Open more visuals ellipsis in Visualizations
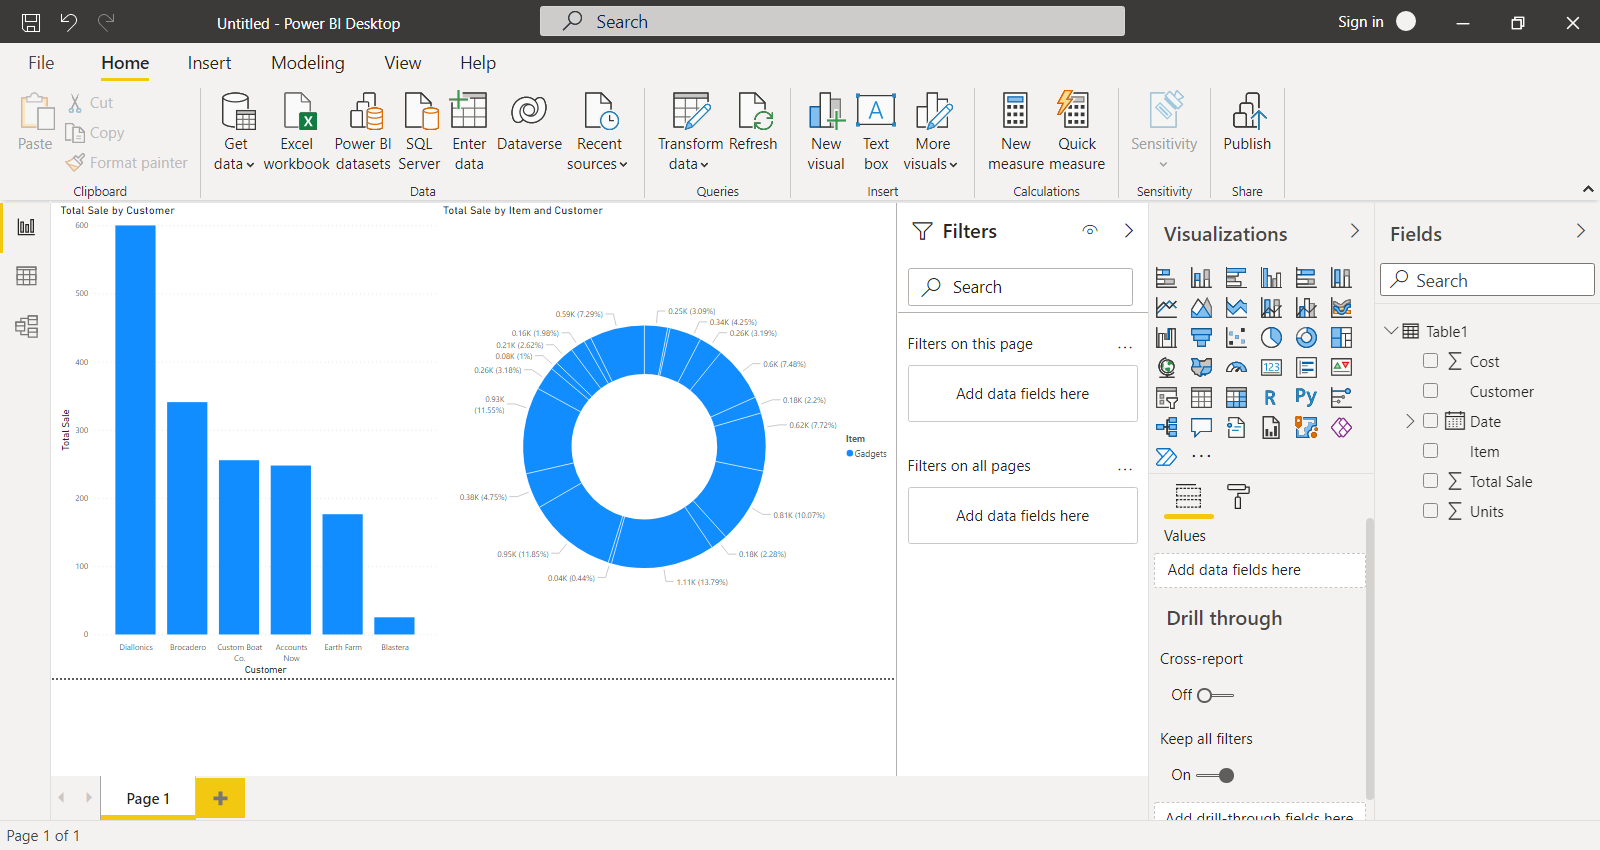 coord(1201,457)
